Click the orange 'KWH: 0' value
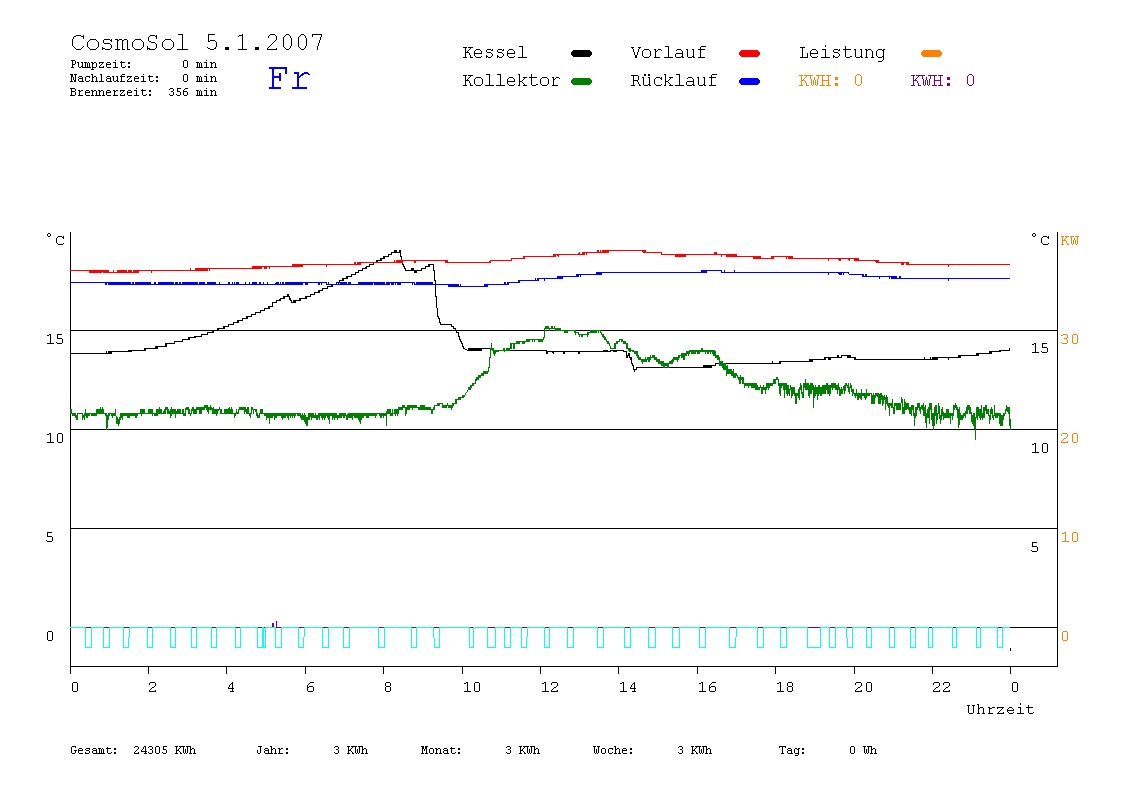 tap(831, 81)
